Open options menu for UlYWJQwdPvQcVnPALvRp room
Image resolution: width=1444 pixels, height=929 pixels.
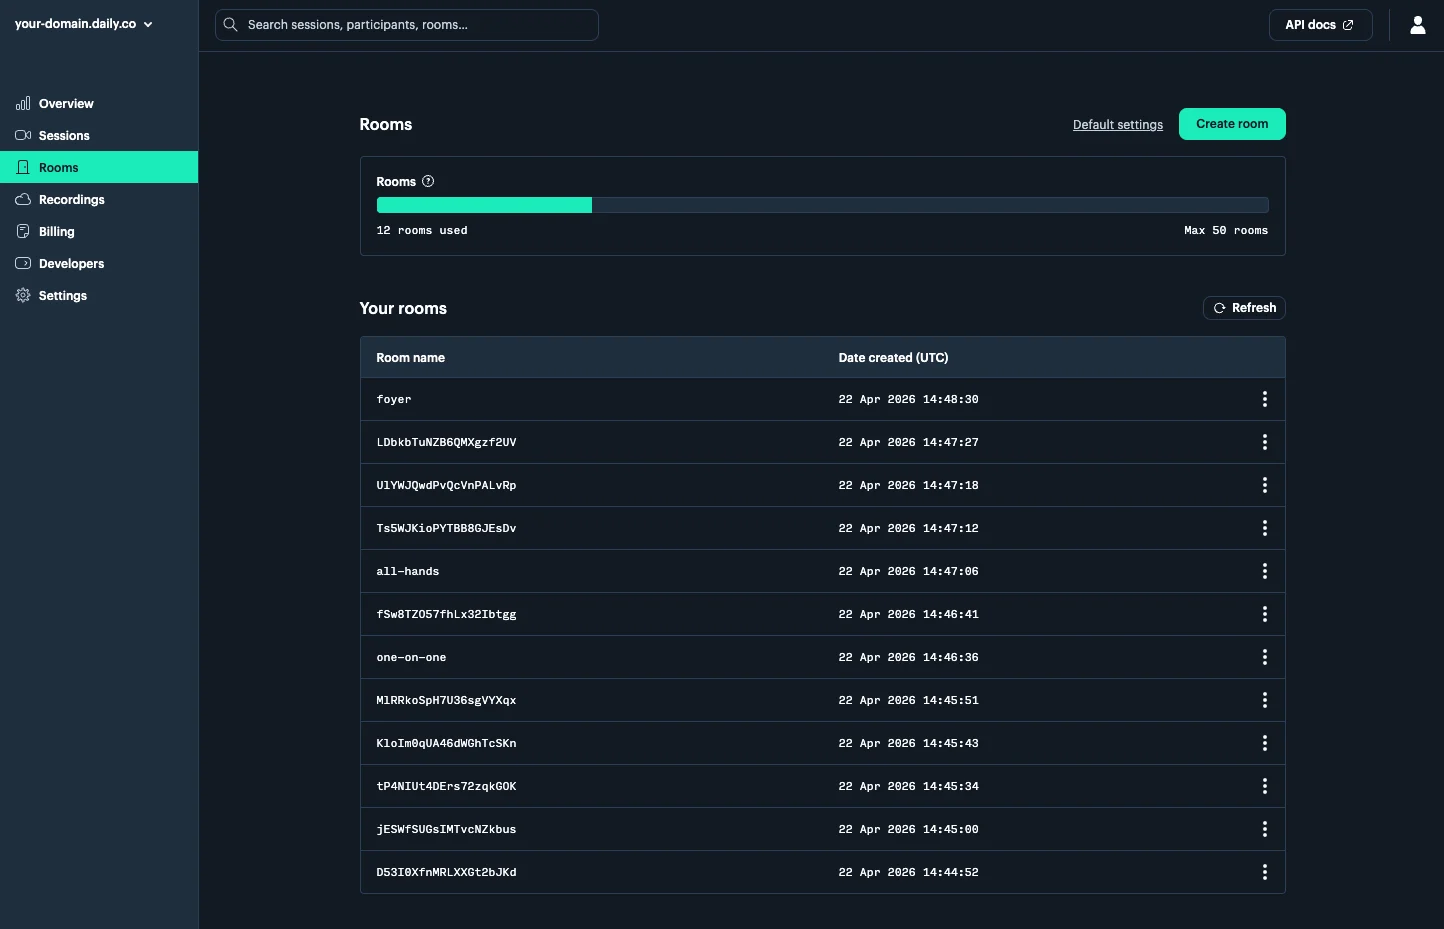pyautogui.click(x=1265, y=485)
